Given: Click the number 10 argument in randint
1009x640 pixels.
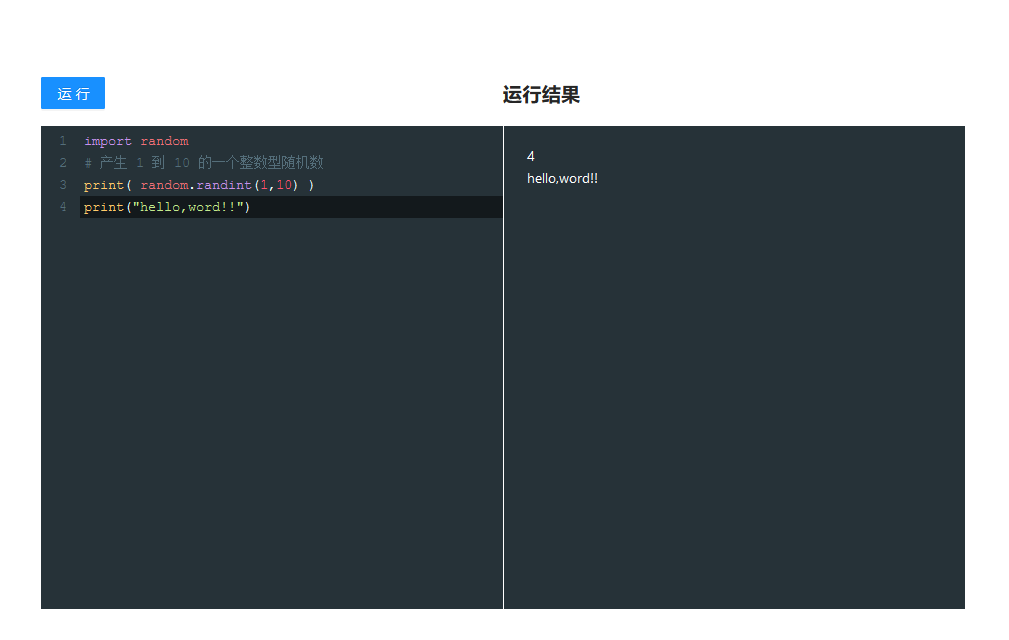Looking at the screenshot, I should point(286,184).
